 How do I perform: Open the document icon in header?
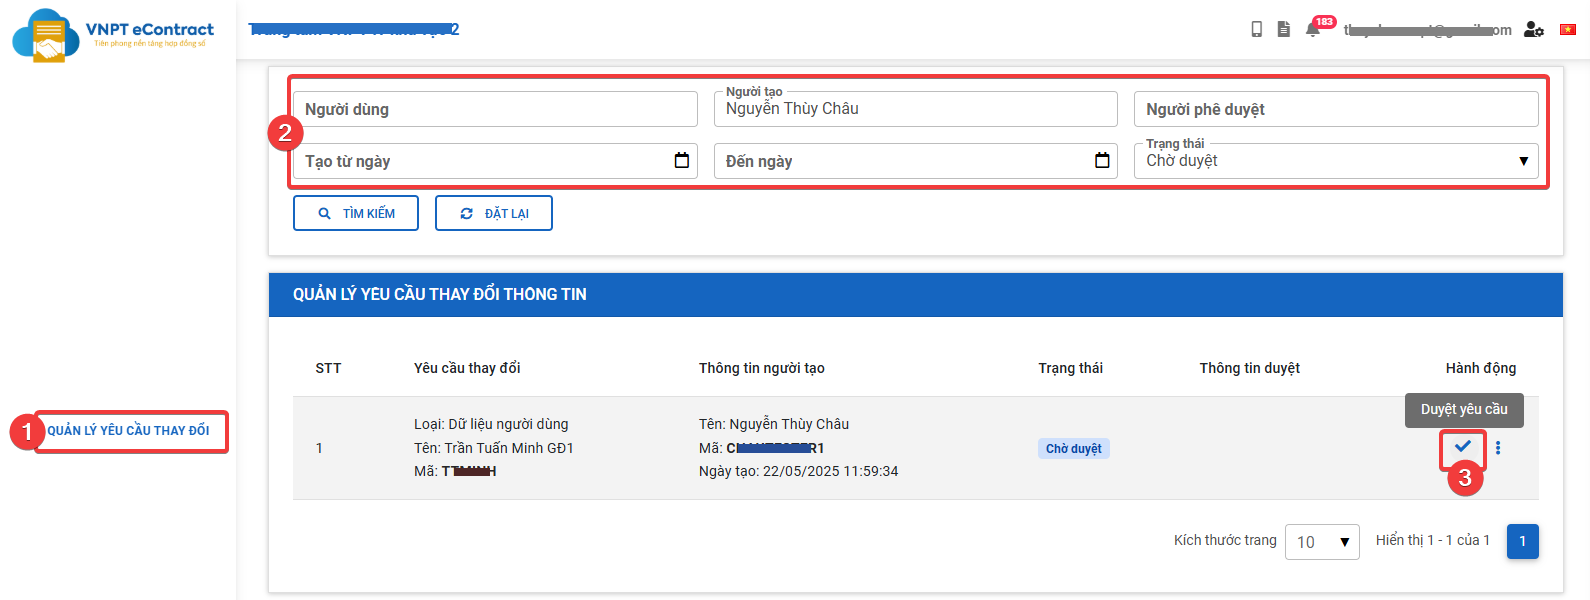[x=1284, y=30]
